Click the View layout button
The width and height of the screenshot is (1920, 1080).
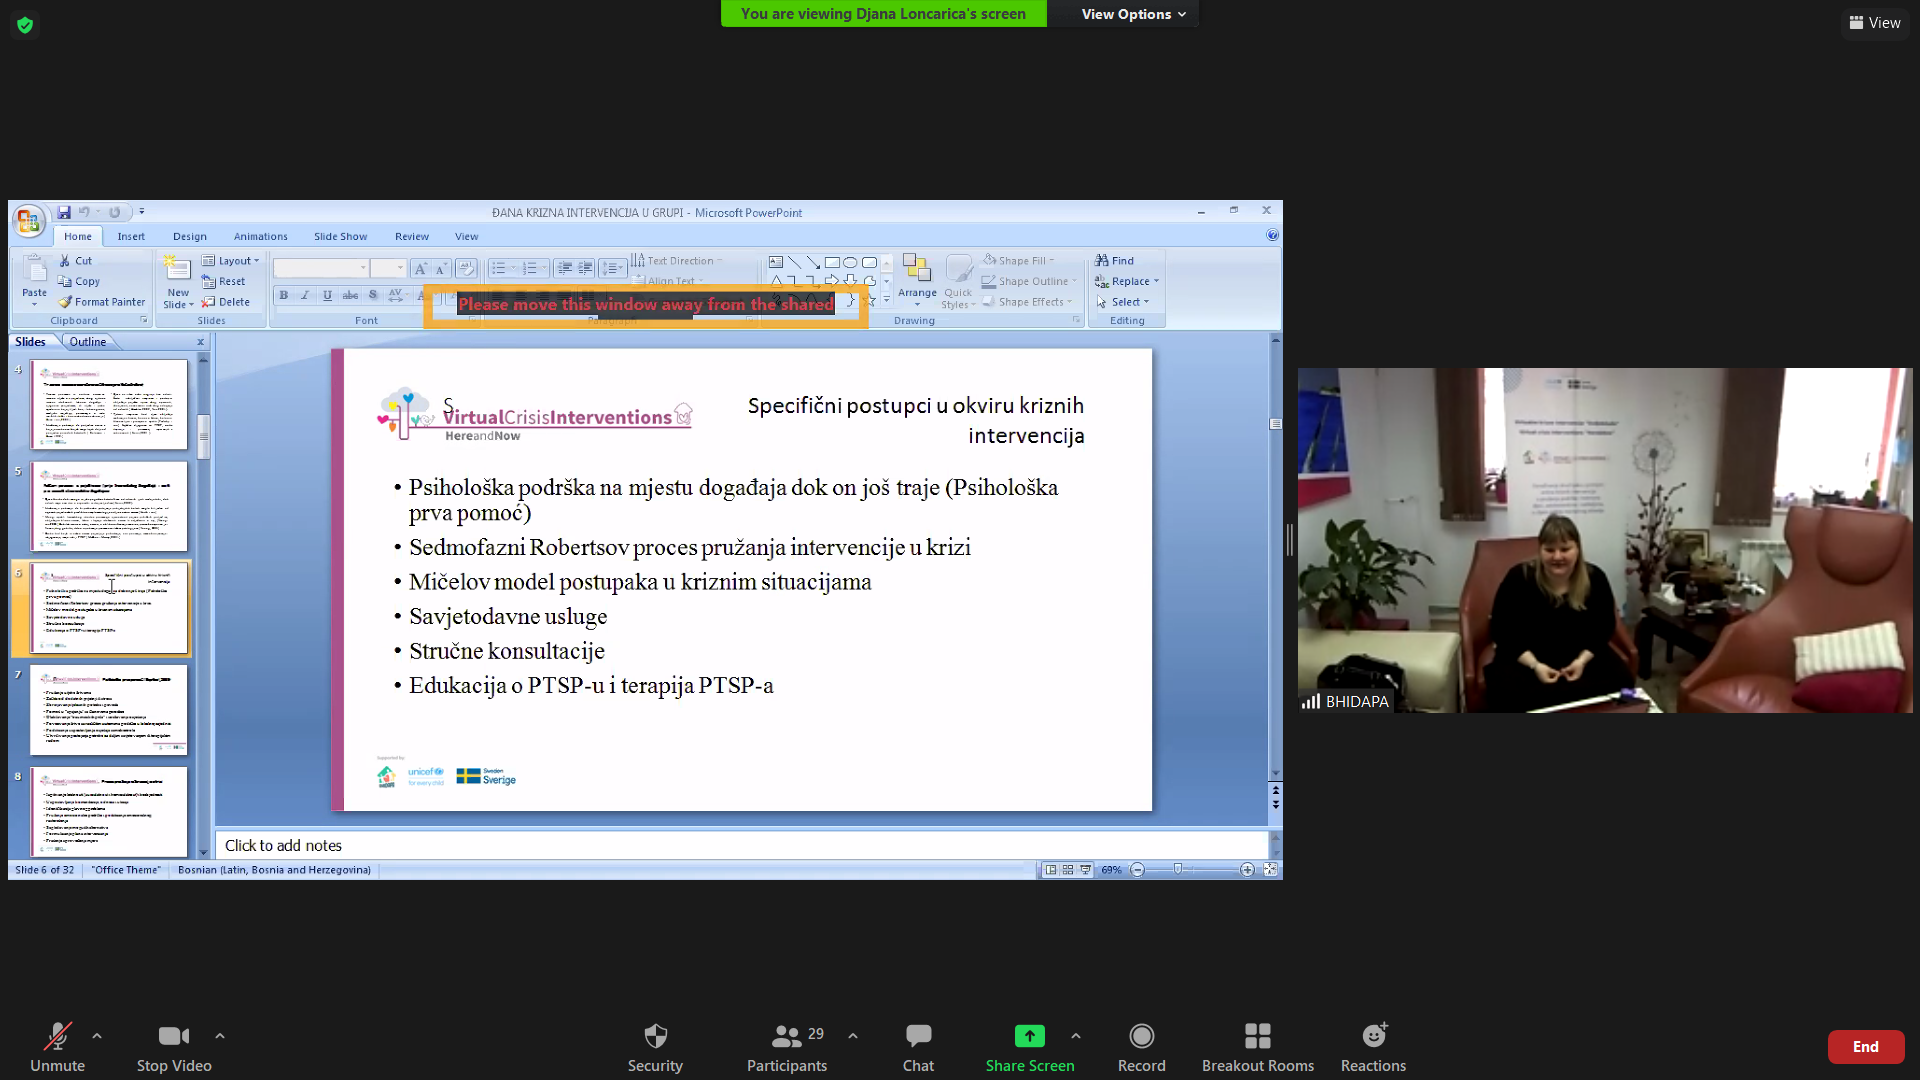click(x=1875, y=23)
